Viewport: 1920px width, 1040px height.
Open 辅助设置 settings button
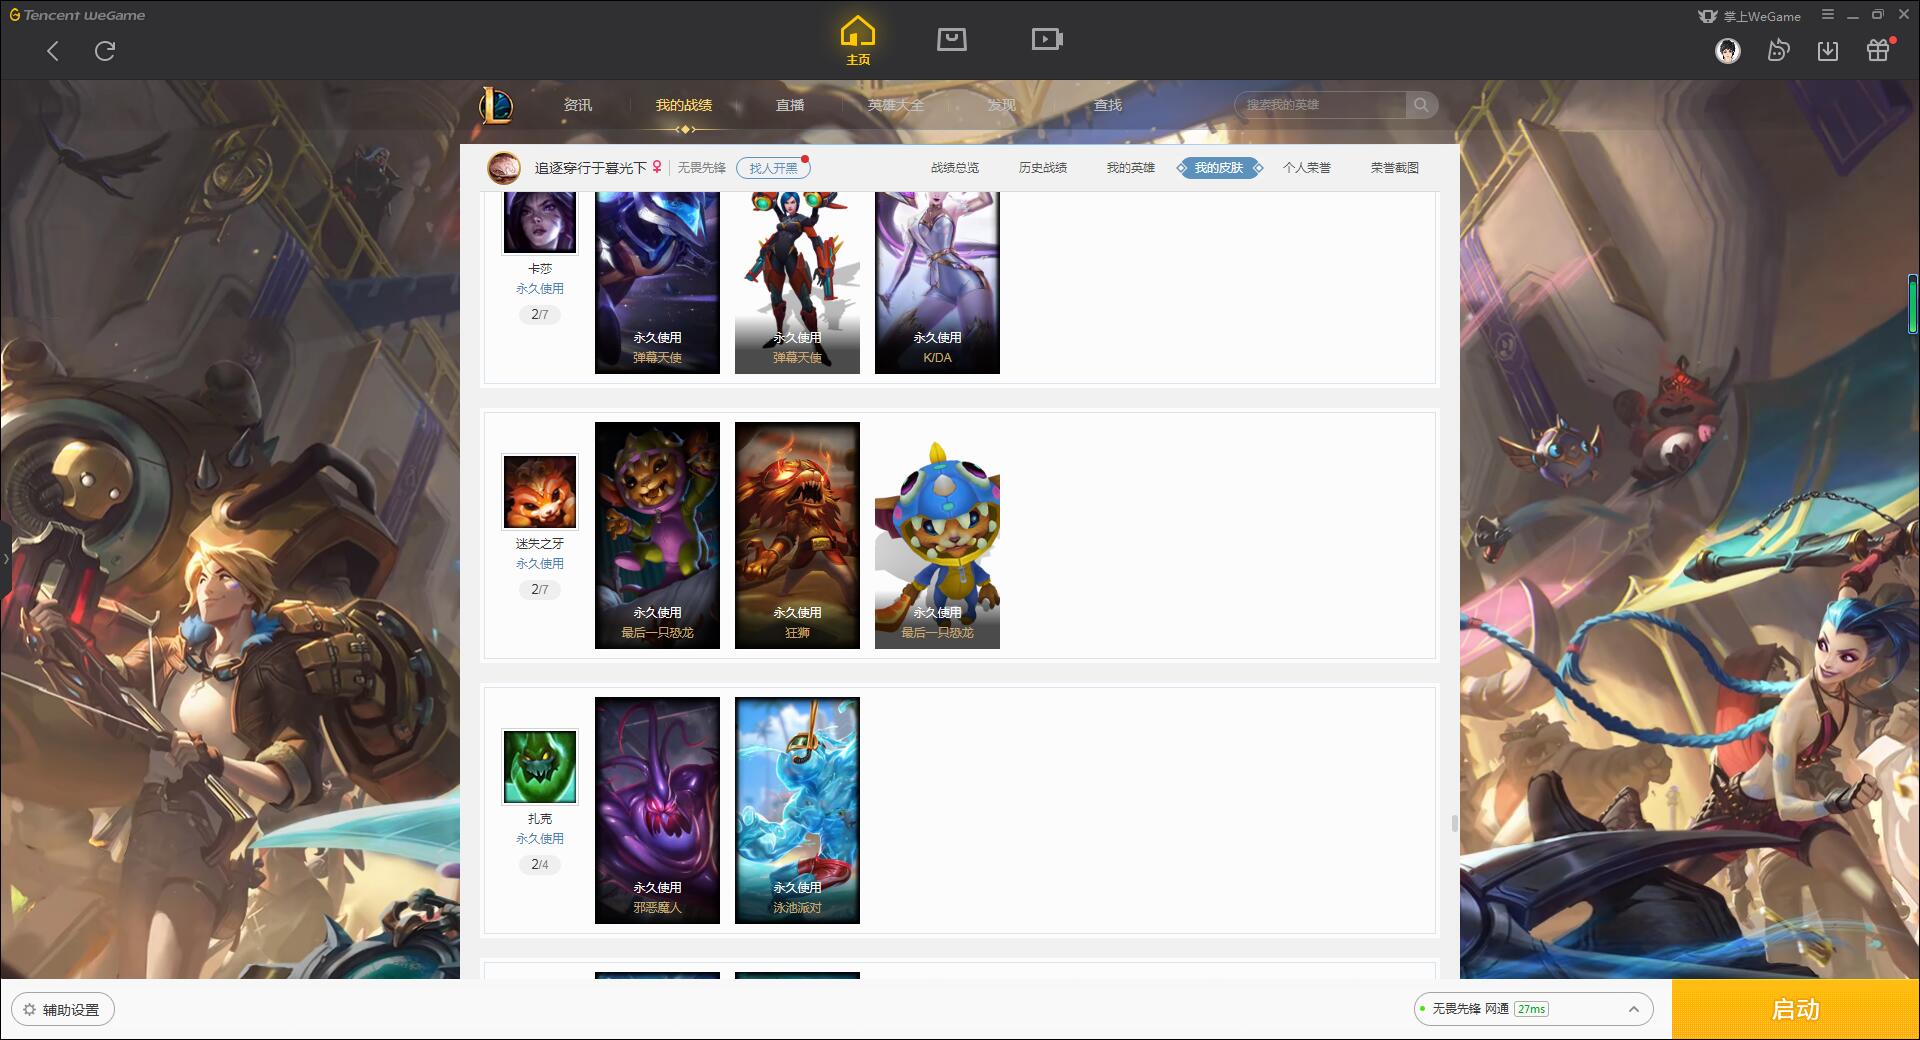63,1010
